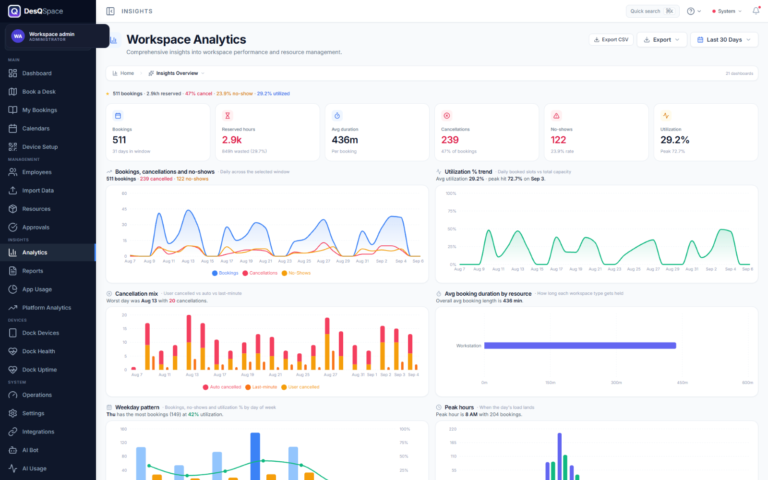
Task: Open the help question mark dropdown
Action: [x=694, y=11]
